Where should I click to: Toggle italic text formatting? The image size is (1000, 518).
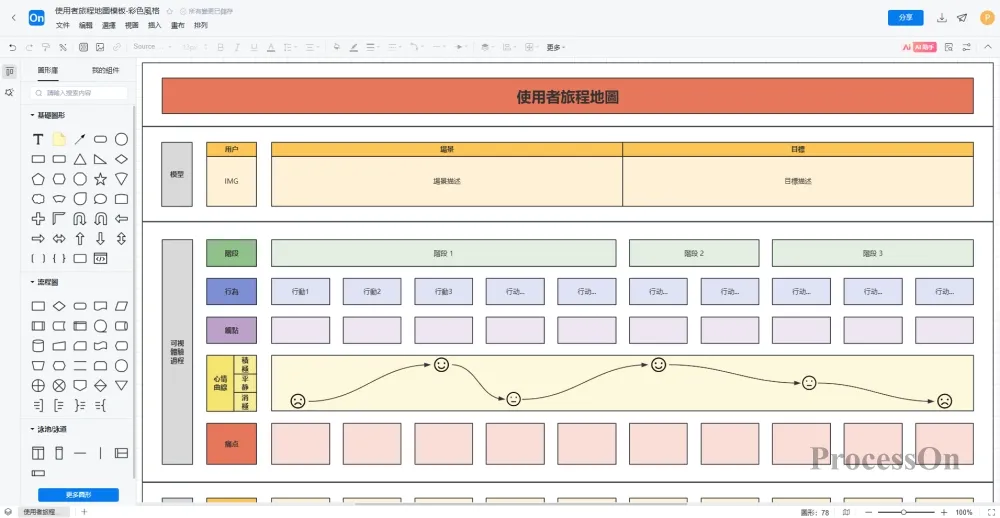pos(237,47)
